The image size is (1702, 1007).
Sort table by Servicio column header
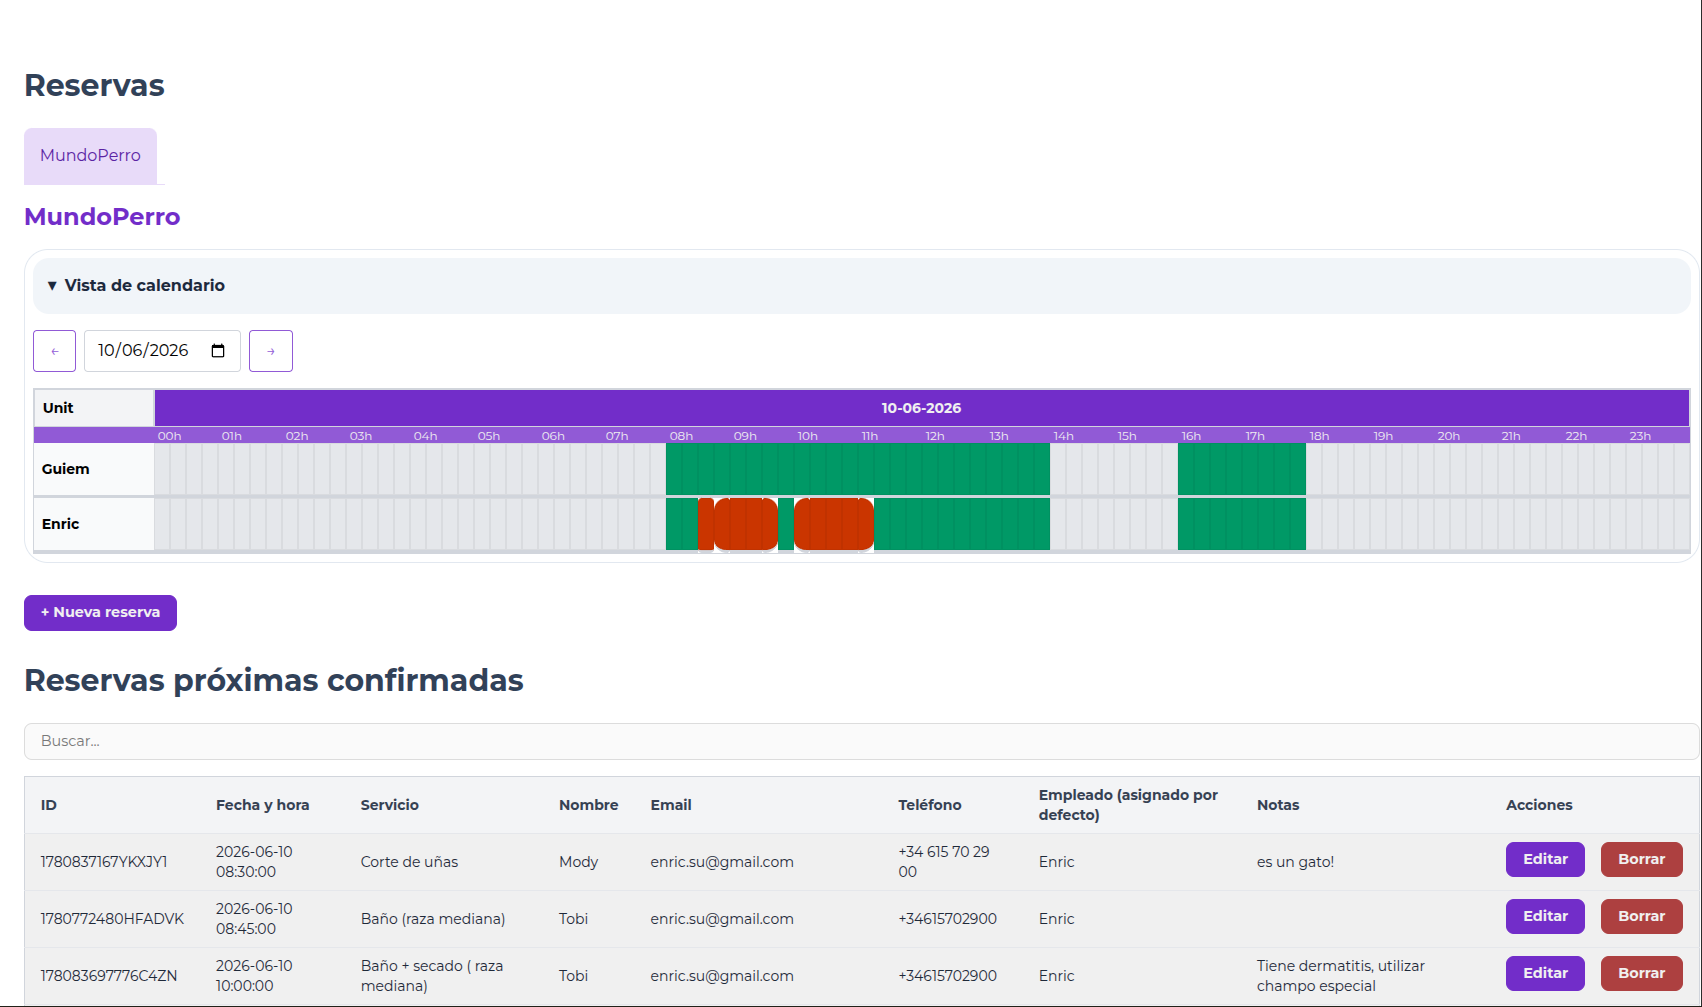point(389,805)
